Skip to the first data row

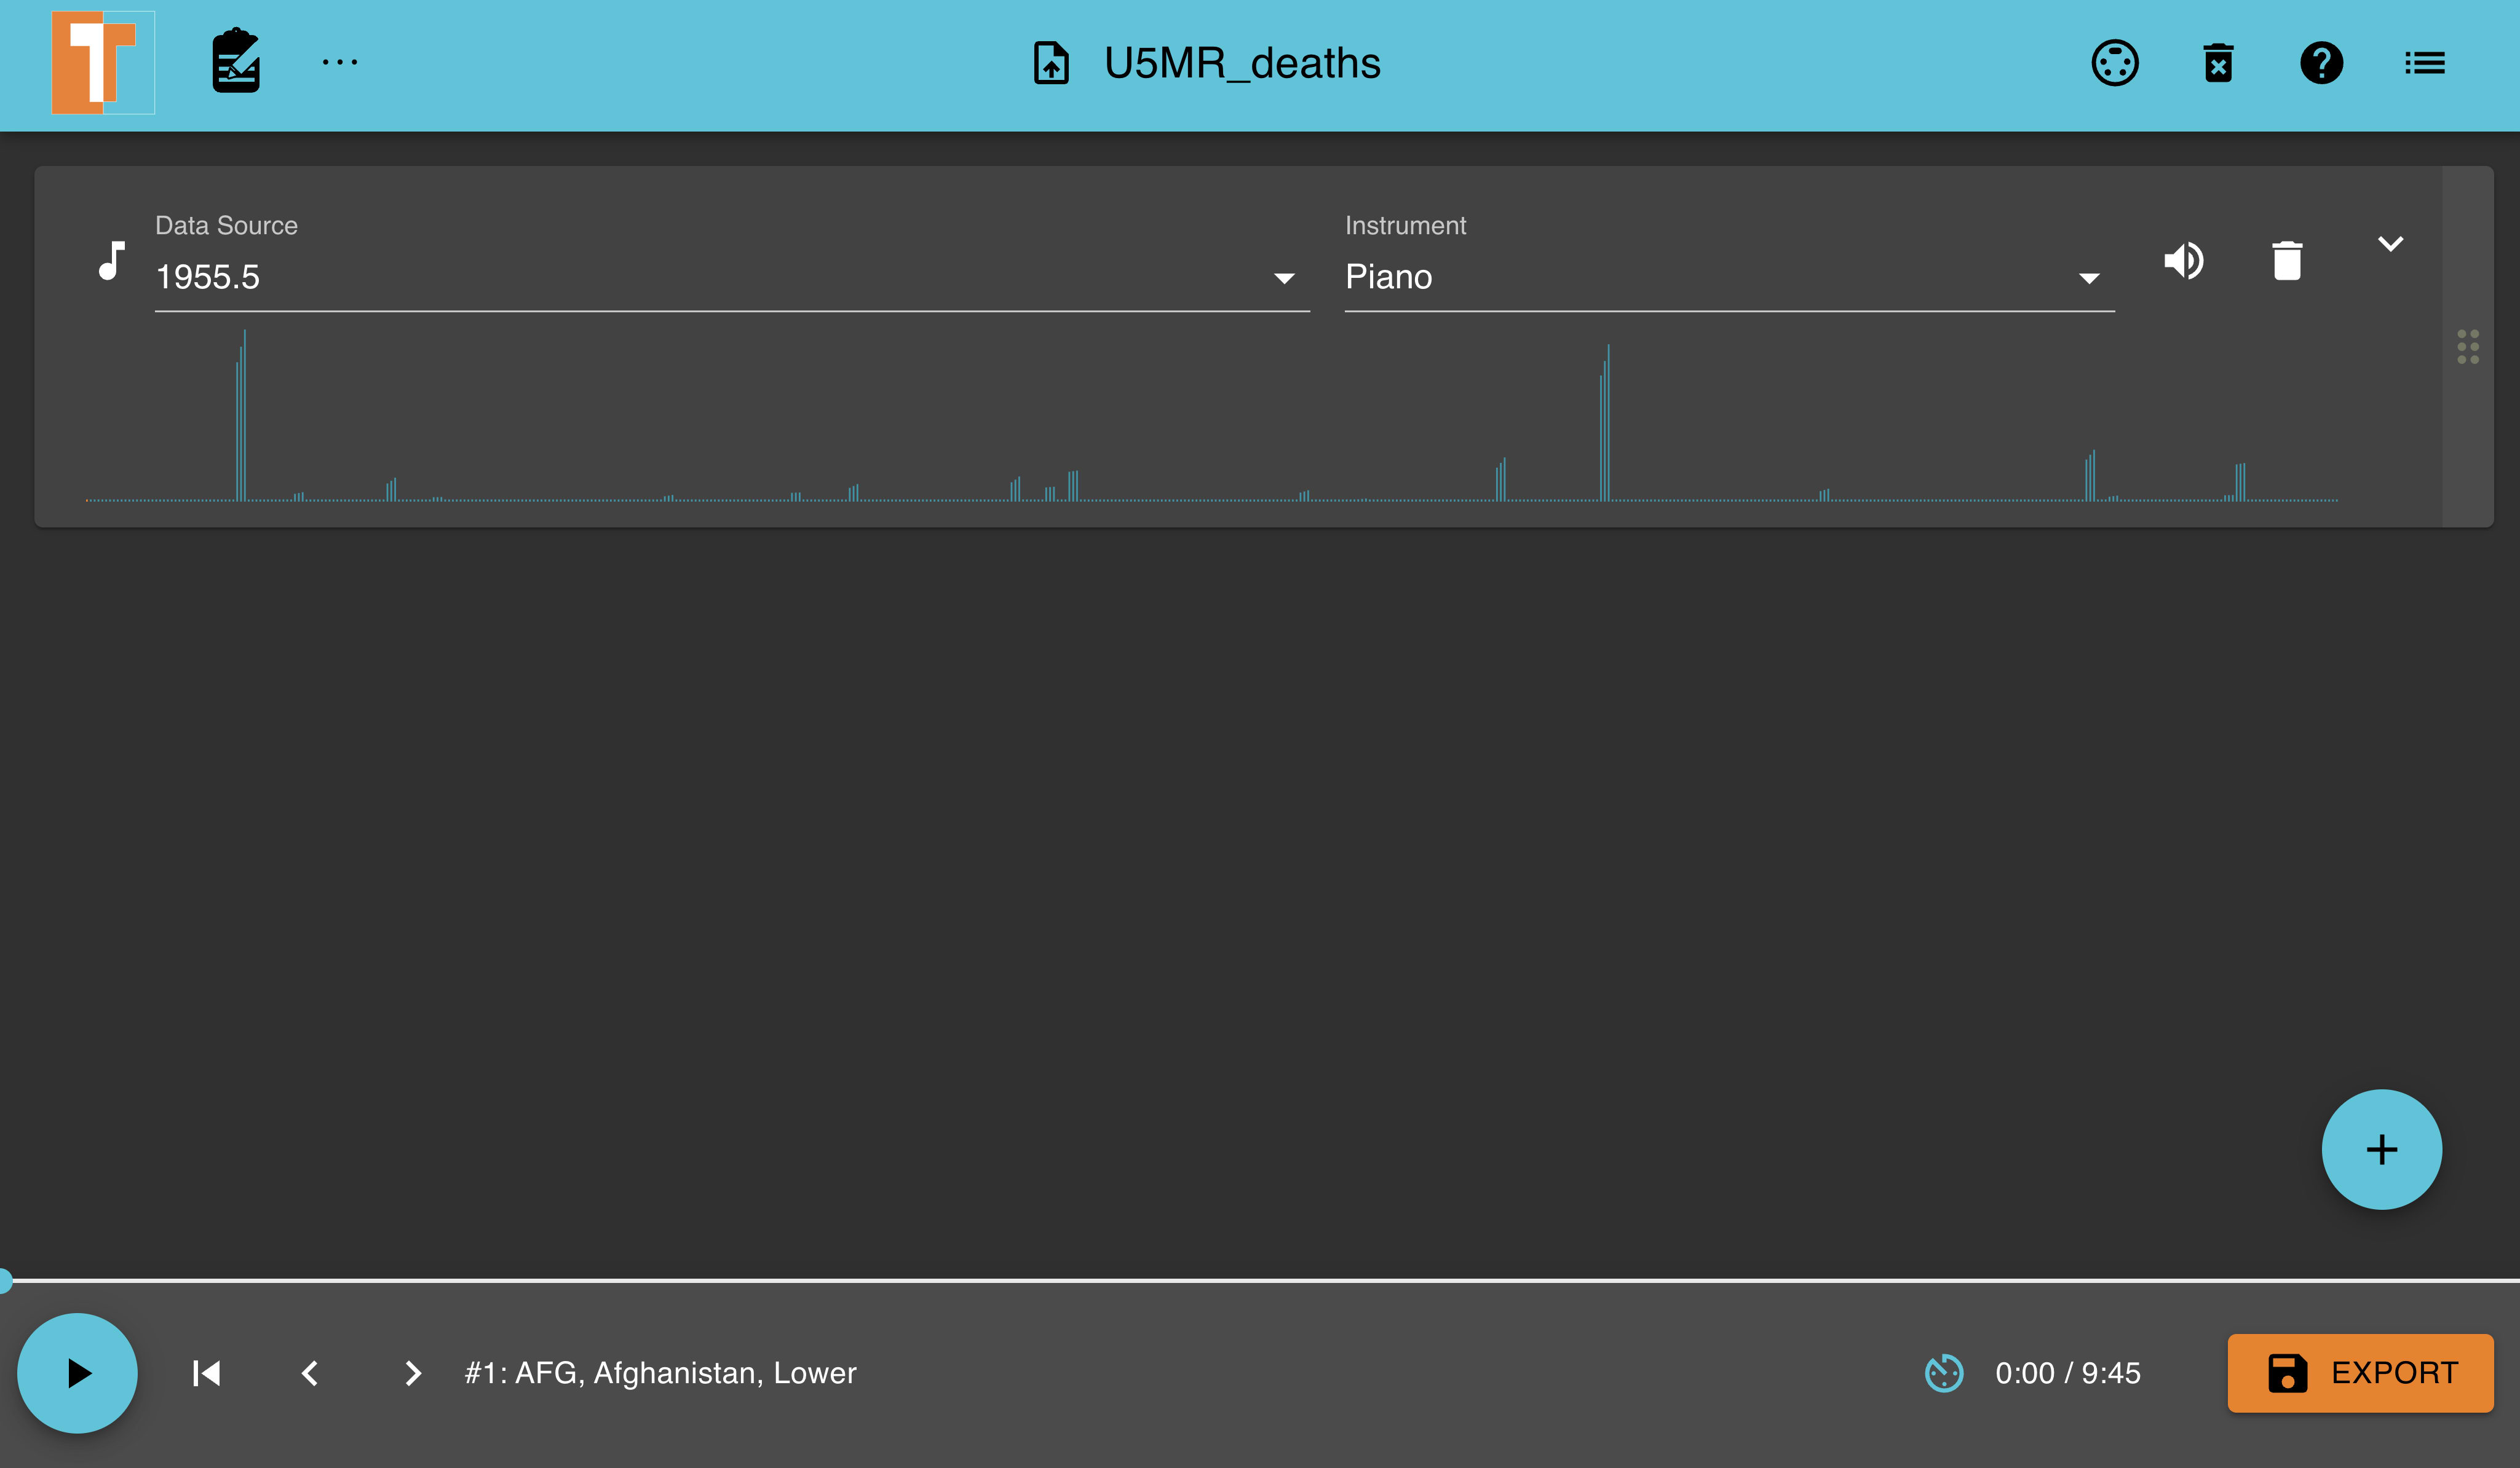(x=206, y=1373)
